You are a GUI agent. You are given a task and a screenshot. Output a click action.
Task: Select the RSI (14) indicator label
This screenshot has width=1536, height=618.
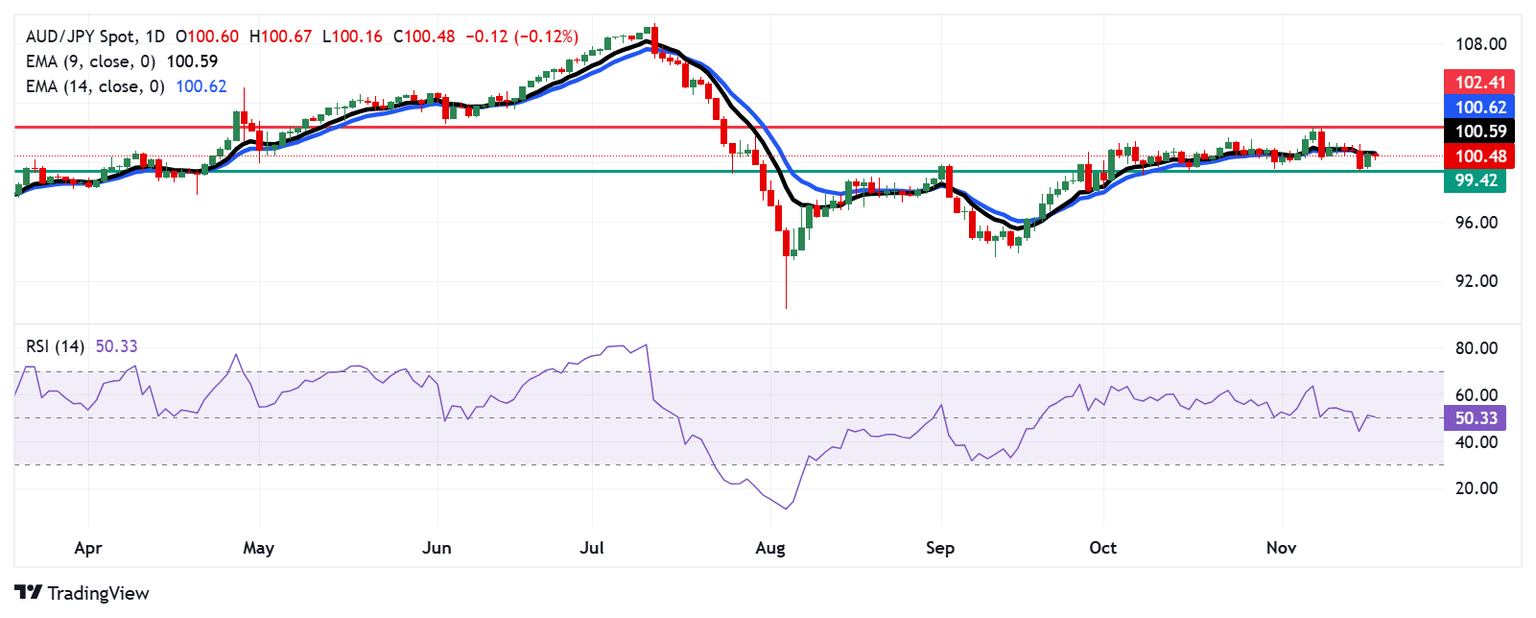(54, 346)
